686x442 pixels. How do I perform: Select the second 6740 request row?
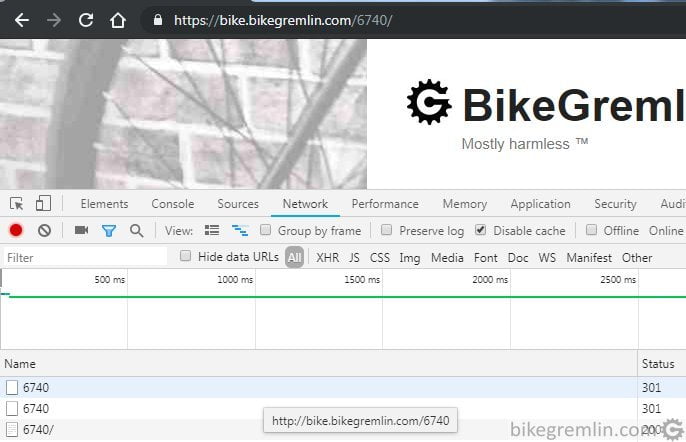coord(343,408)
